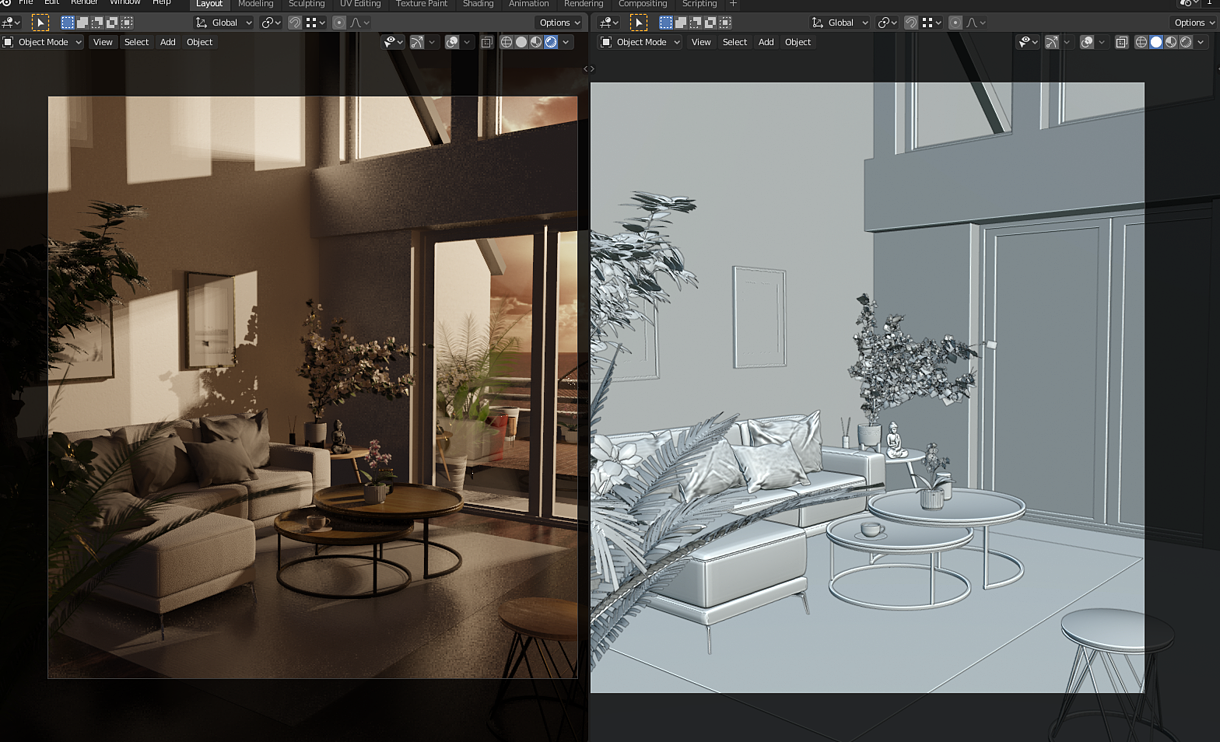Viewport: 1220px width, 742px height.
Task: Choose Intersect selection mode in right viewport
Action: coord(725,22)
